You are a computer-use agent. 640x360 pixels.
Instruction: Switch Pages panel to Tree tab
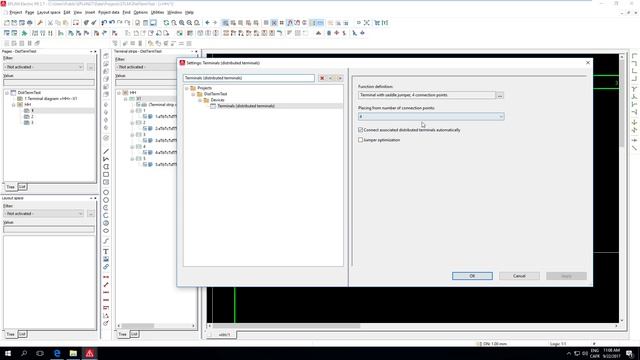click(x=10, y=187)
